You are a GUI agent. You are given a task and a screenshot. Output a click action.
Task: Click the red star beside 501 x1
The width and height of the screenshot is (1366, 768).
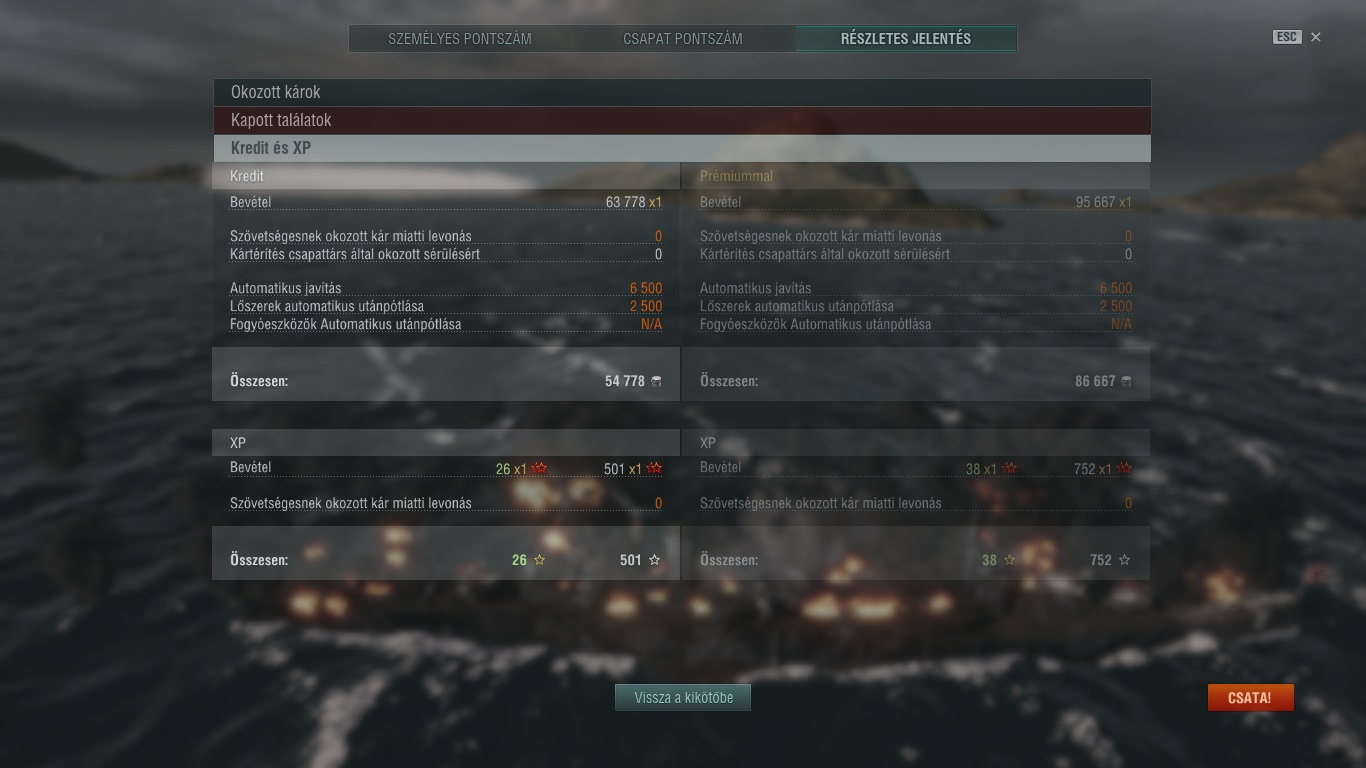click(x=655, y=468)
